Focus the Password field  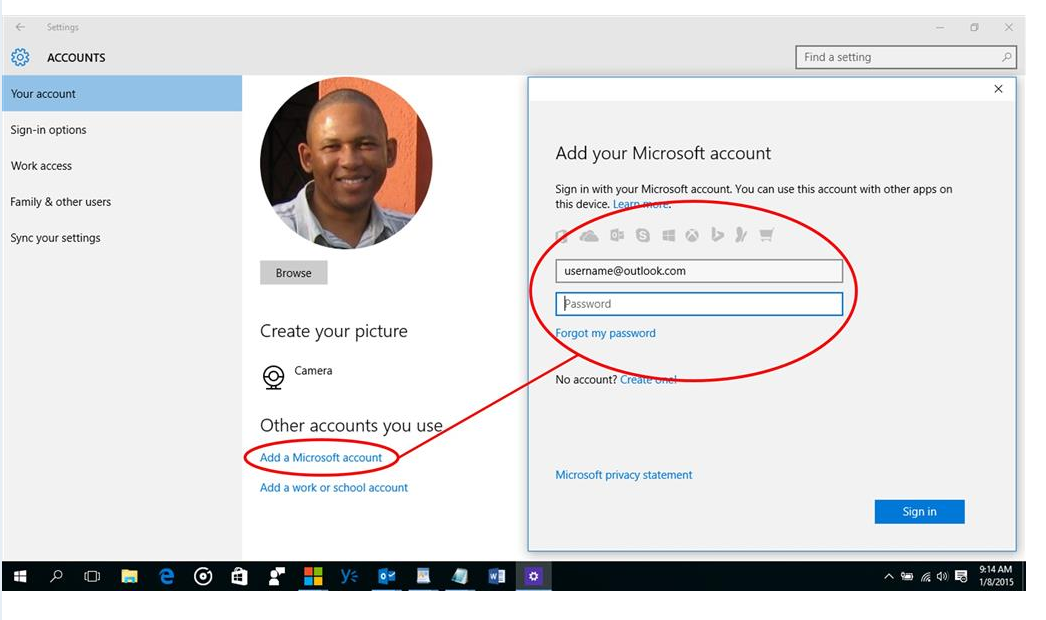699,304
